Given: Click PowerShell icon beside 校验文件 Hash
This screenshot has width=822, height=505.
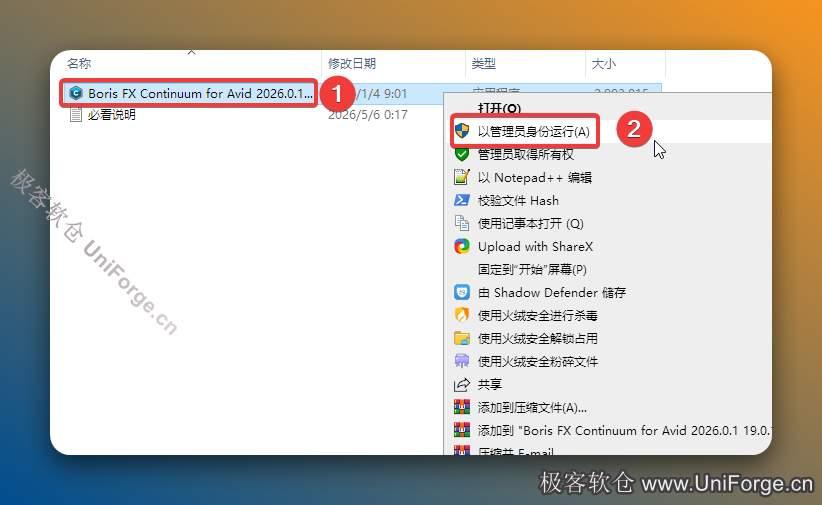Looking at the screenshot, I should tap(462, 200).
